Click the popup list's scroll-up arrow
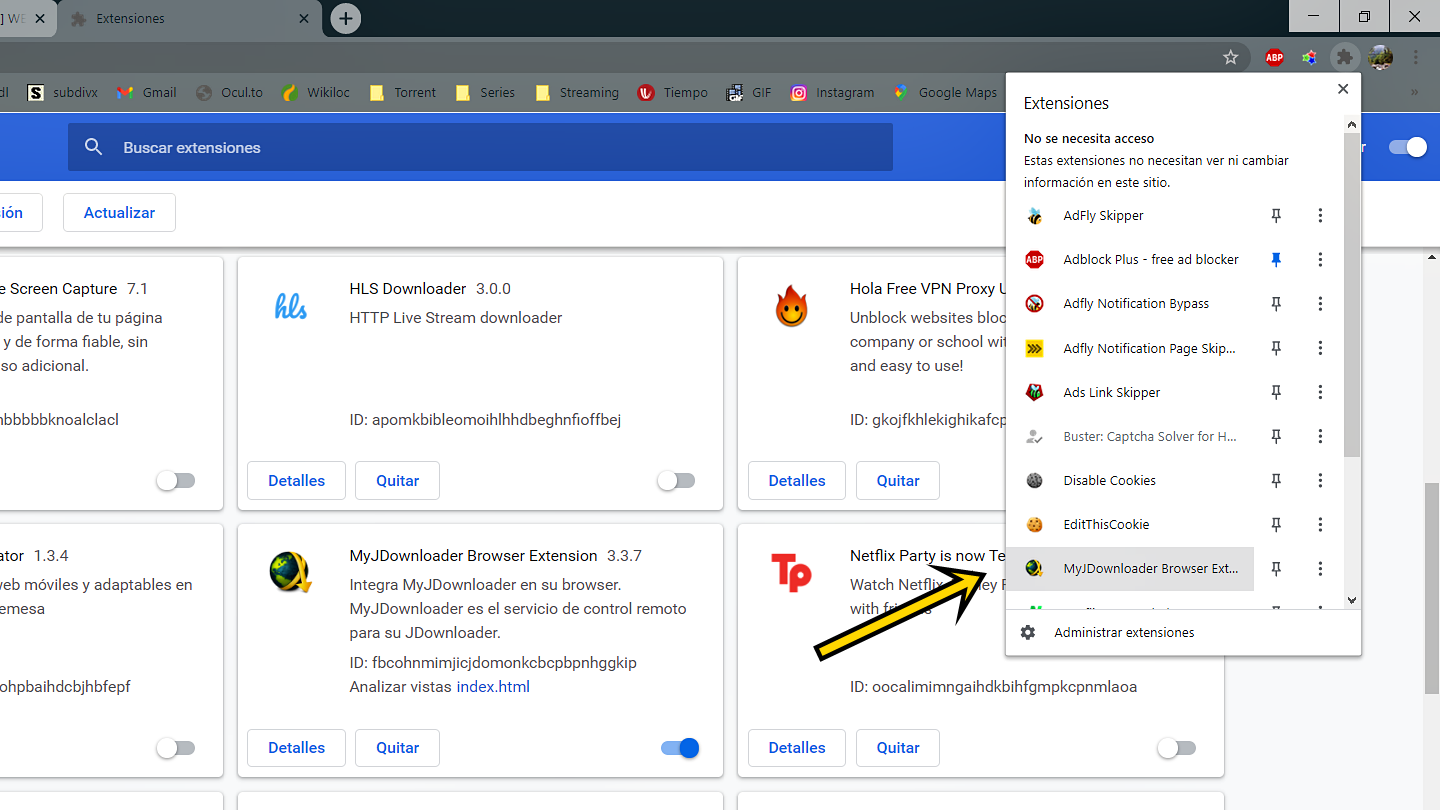Image resolution: width=1440 pixels, height=810 pixels. (x=1352, y=125)
